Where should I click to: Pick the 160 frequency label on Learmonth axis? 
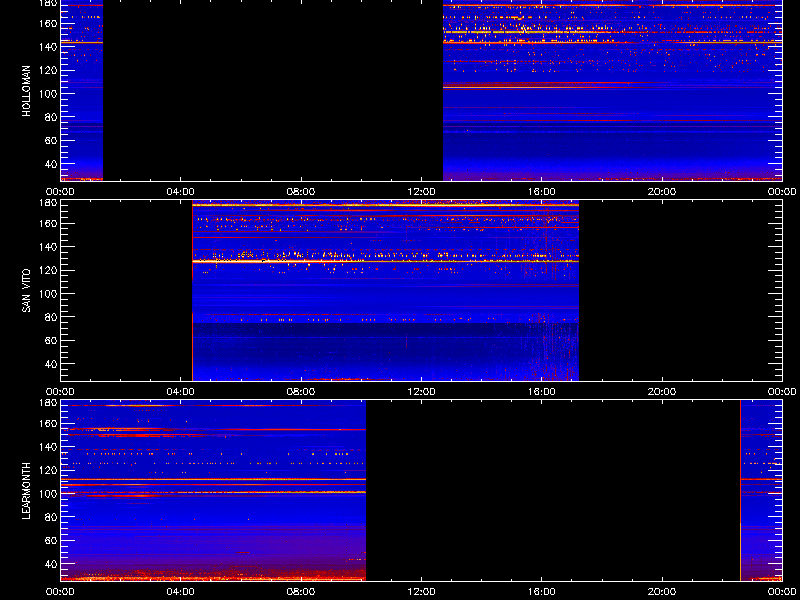47,423
